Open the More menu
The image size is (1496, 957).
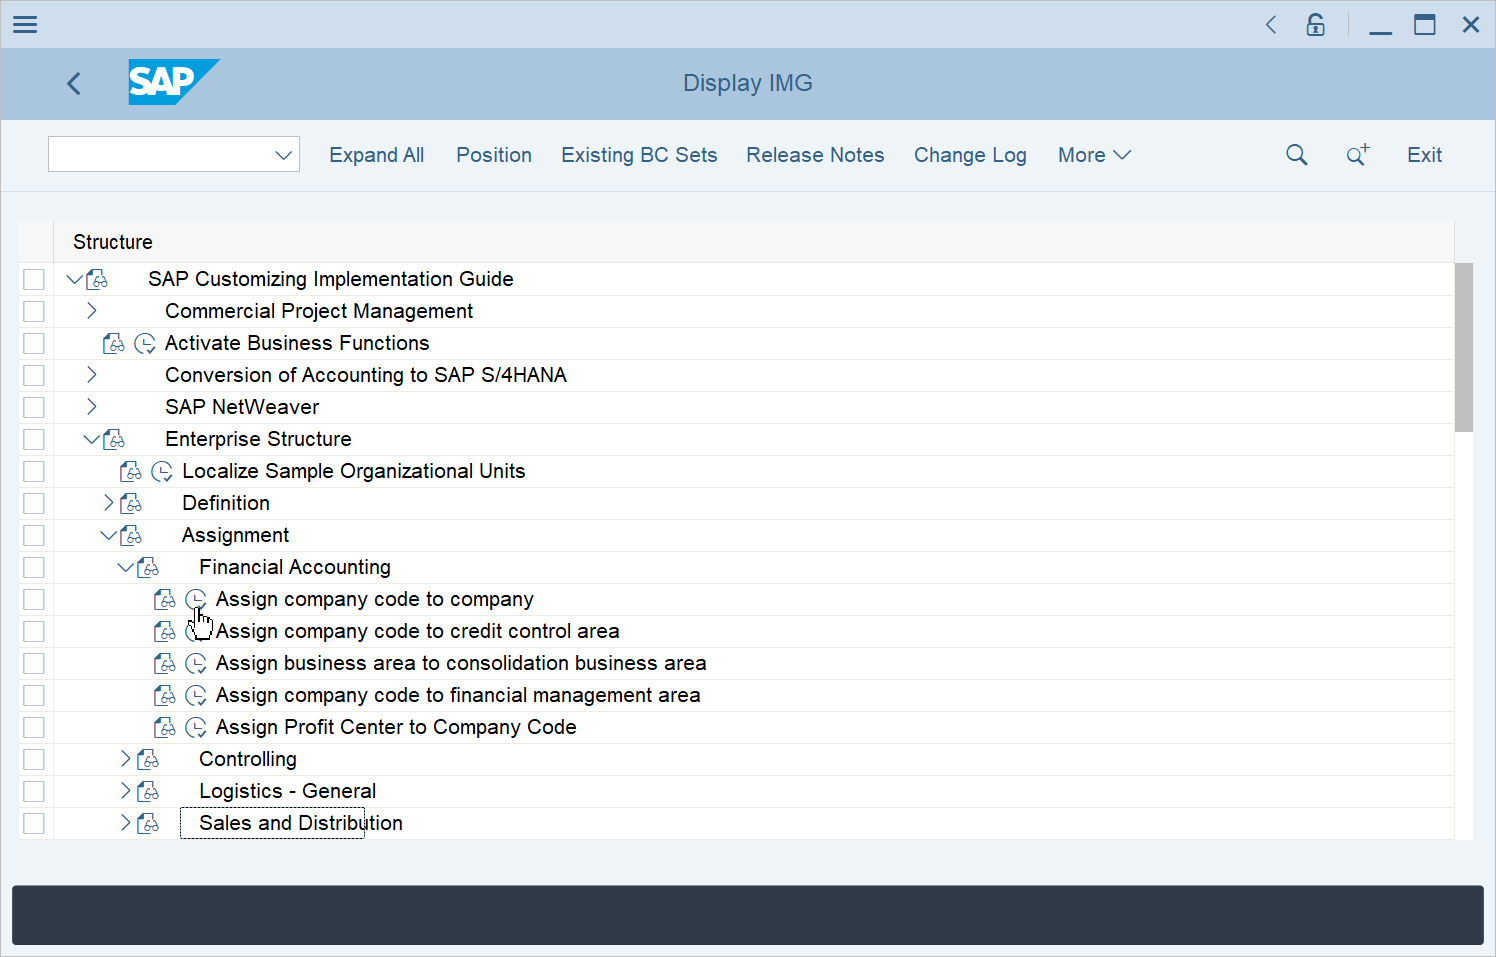tap(1094, 155)
